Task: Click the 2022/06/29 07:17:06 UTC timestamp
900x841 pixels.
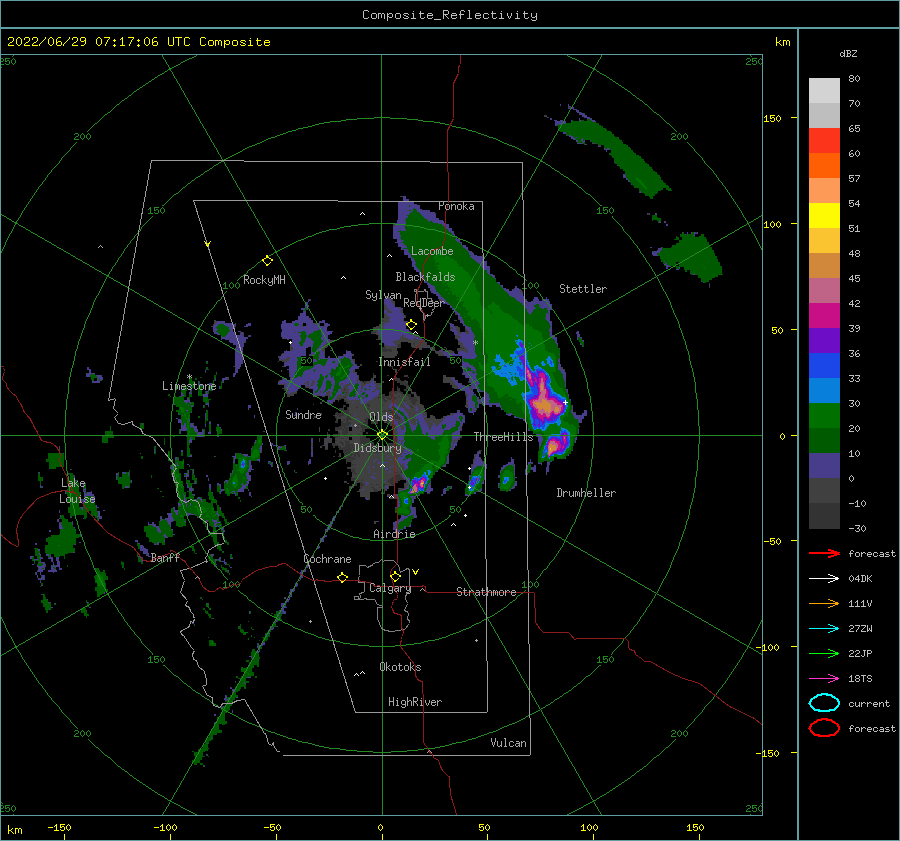Action: click(138, 42)
